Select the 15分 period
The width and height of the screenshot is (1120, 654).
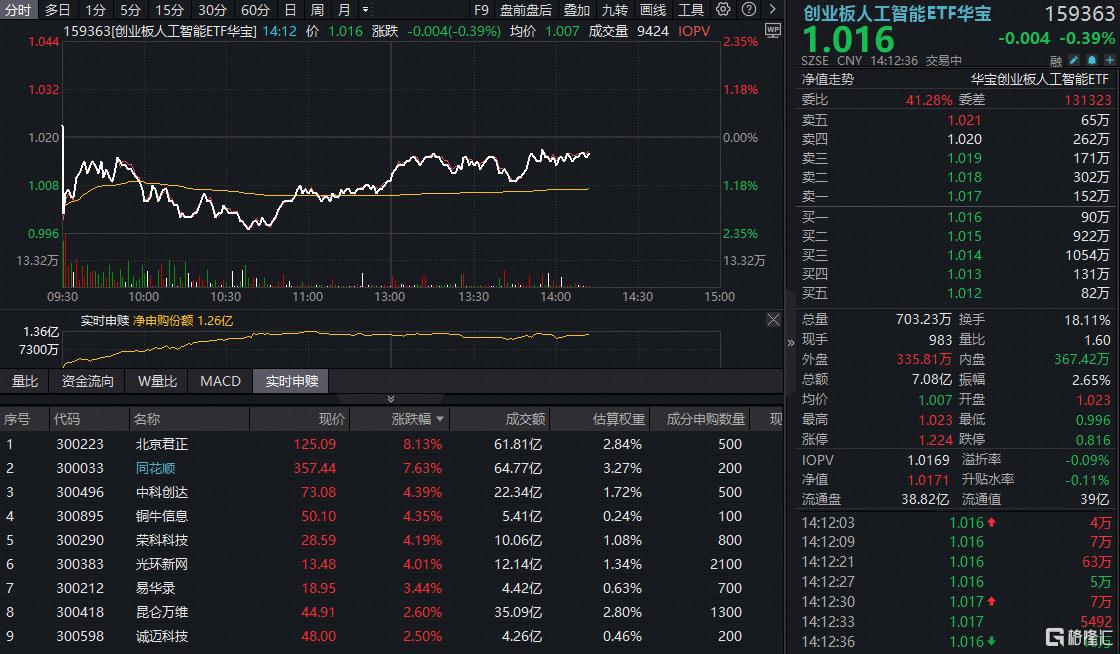[169, 10]
